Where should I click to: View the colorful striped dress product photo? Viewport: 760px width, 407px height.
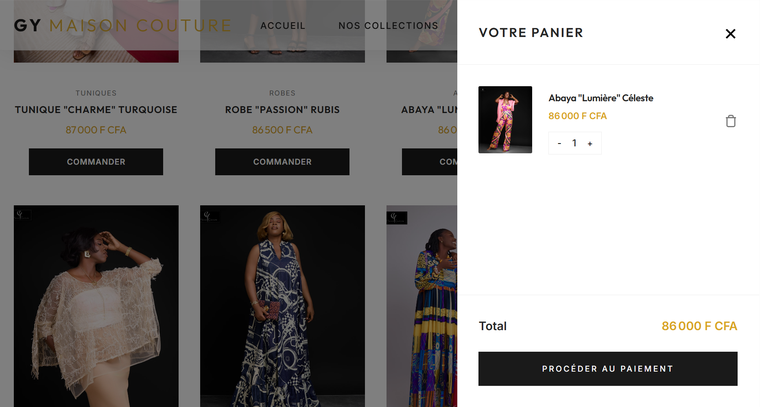point(422,306)
